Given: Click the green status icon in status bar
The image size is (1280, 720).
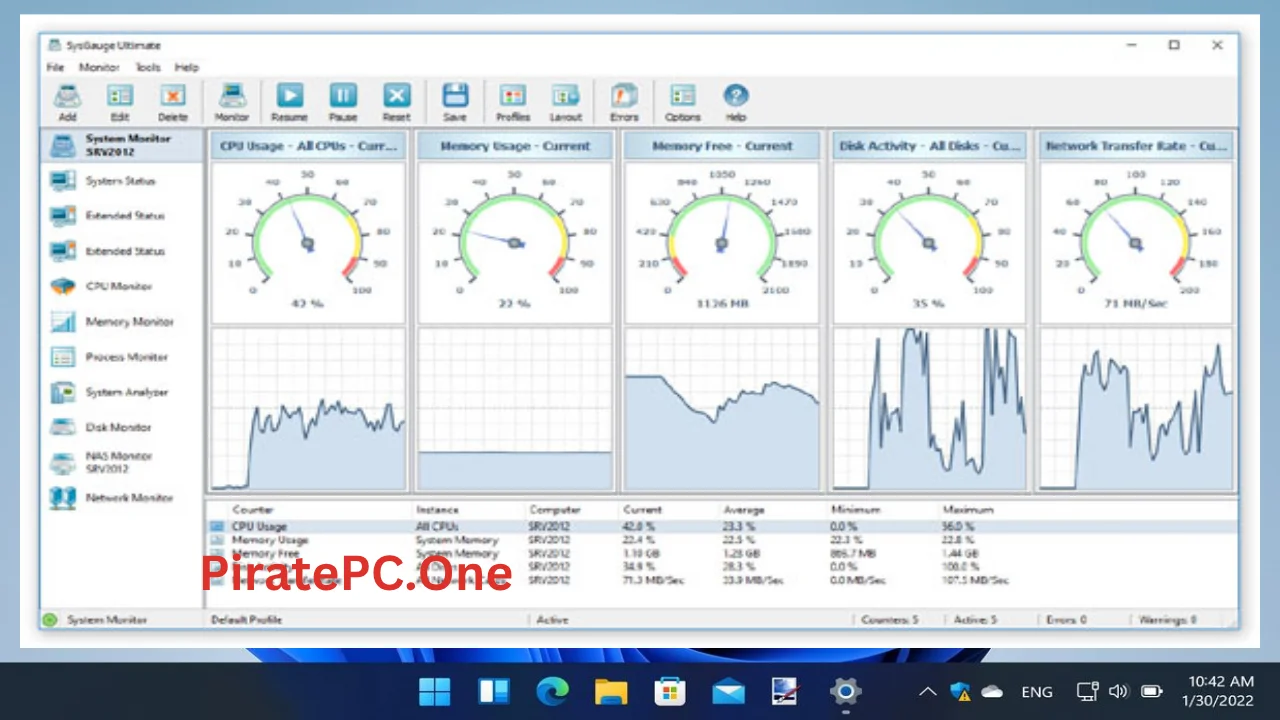Looking at the screenshot, I should click(x=50, y=620).
